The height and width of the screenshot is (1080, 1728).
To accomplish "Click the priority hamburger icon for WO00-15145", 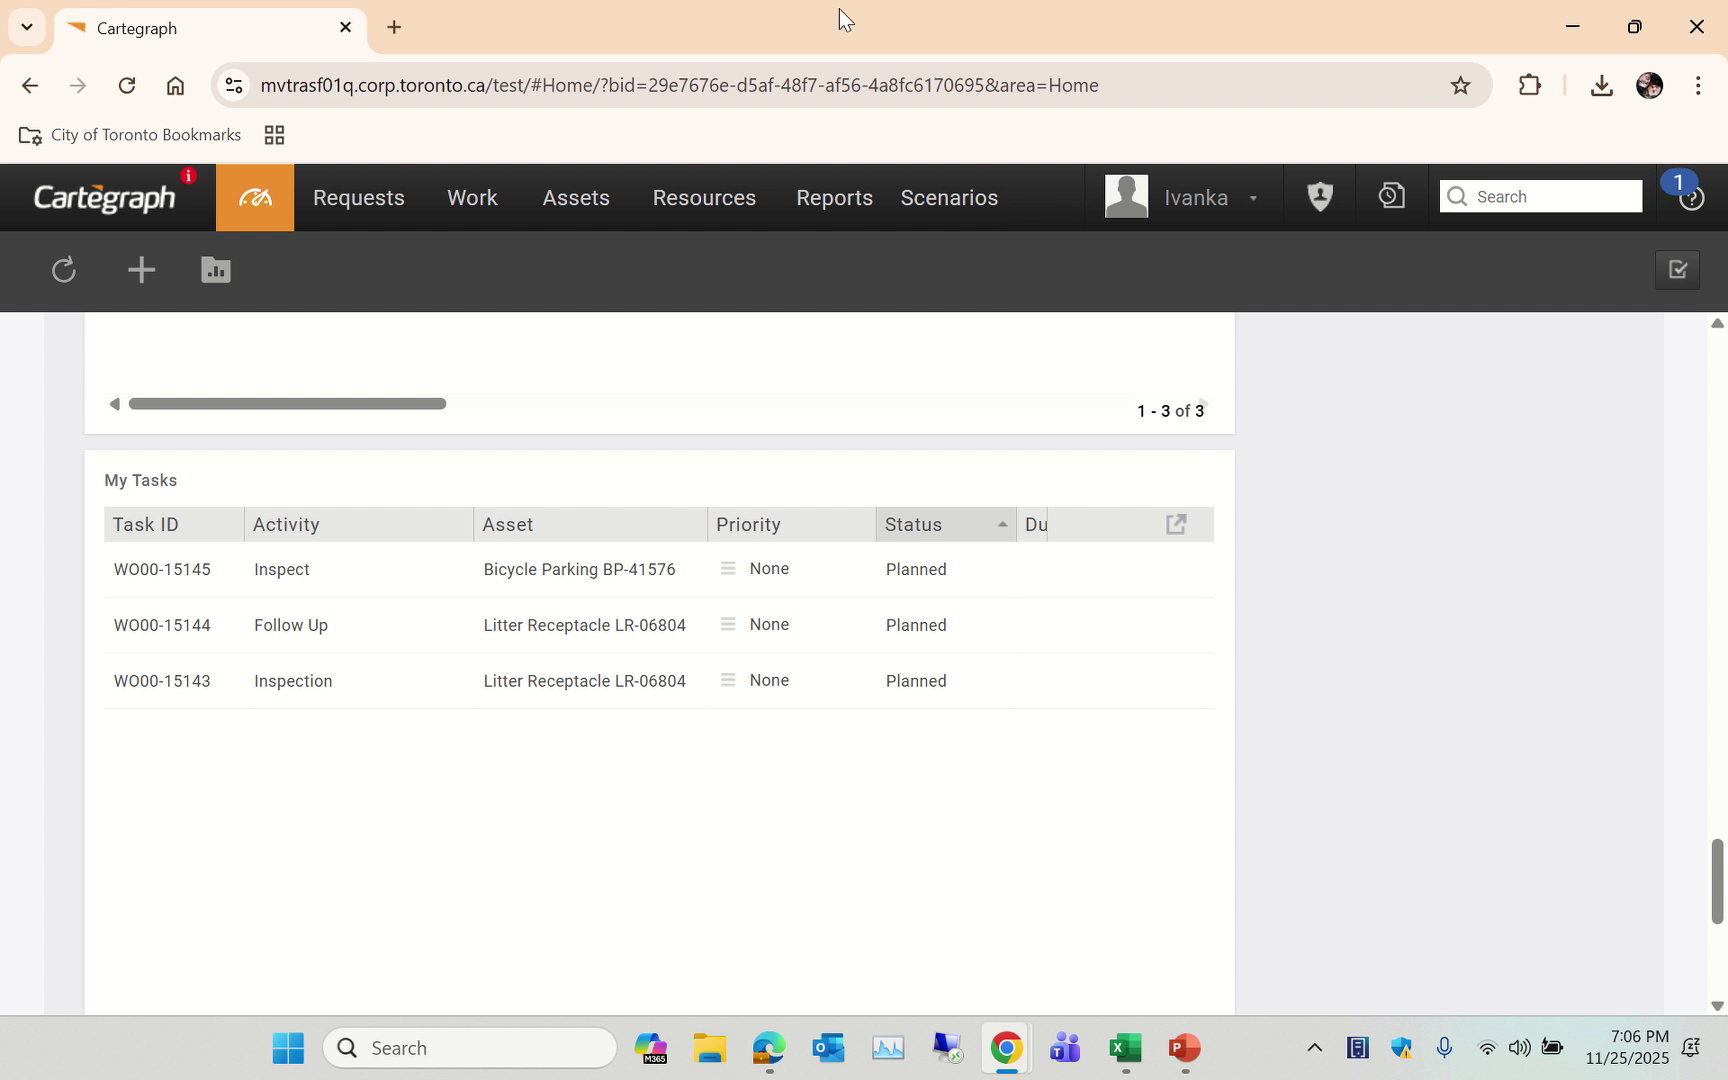I will coord(728,568).
